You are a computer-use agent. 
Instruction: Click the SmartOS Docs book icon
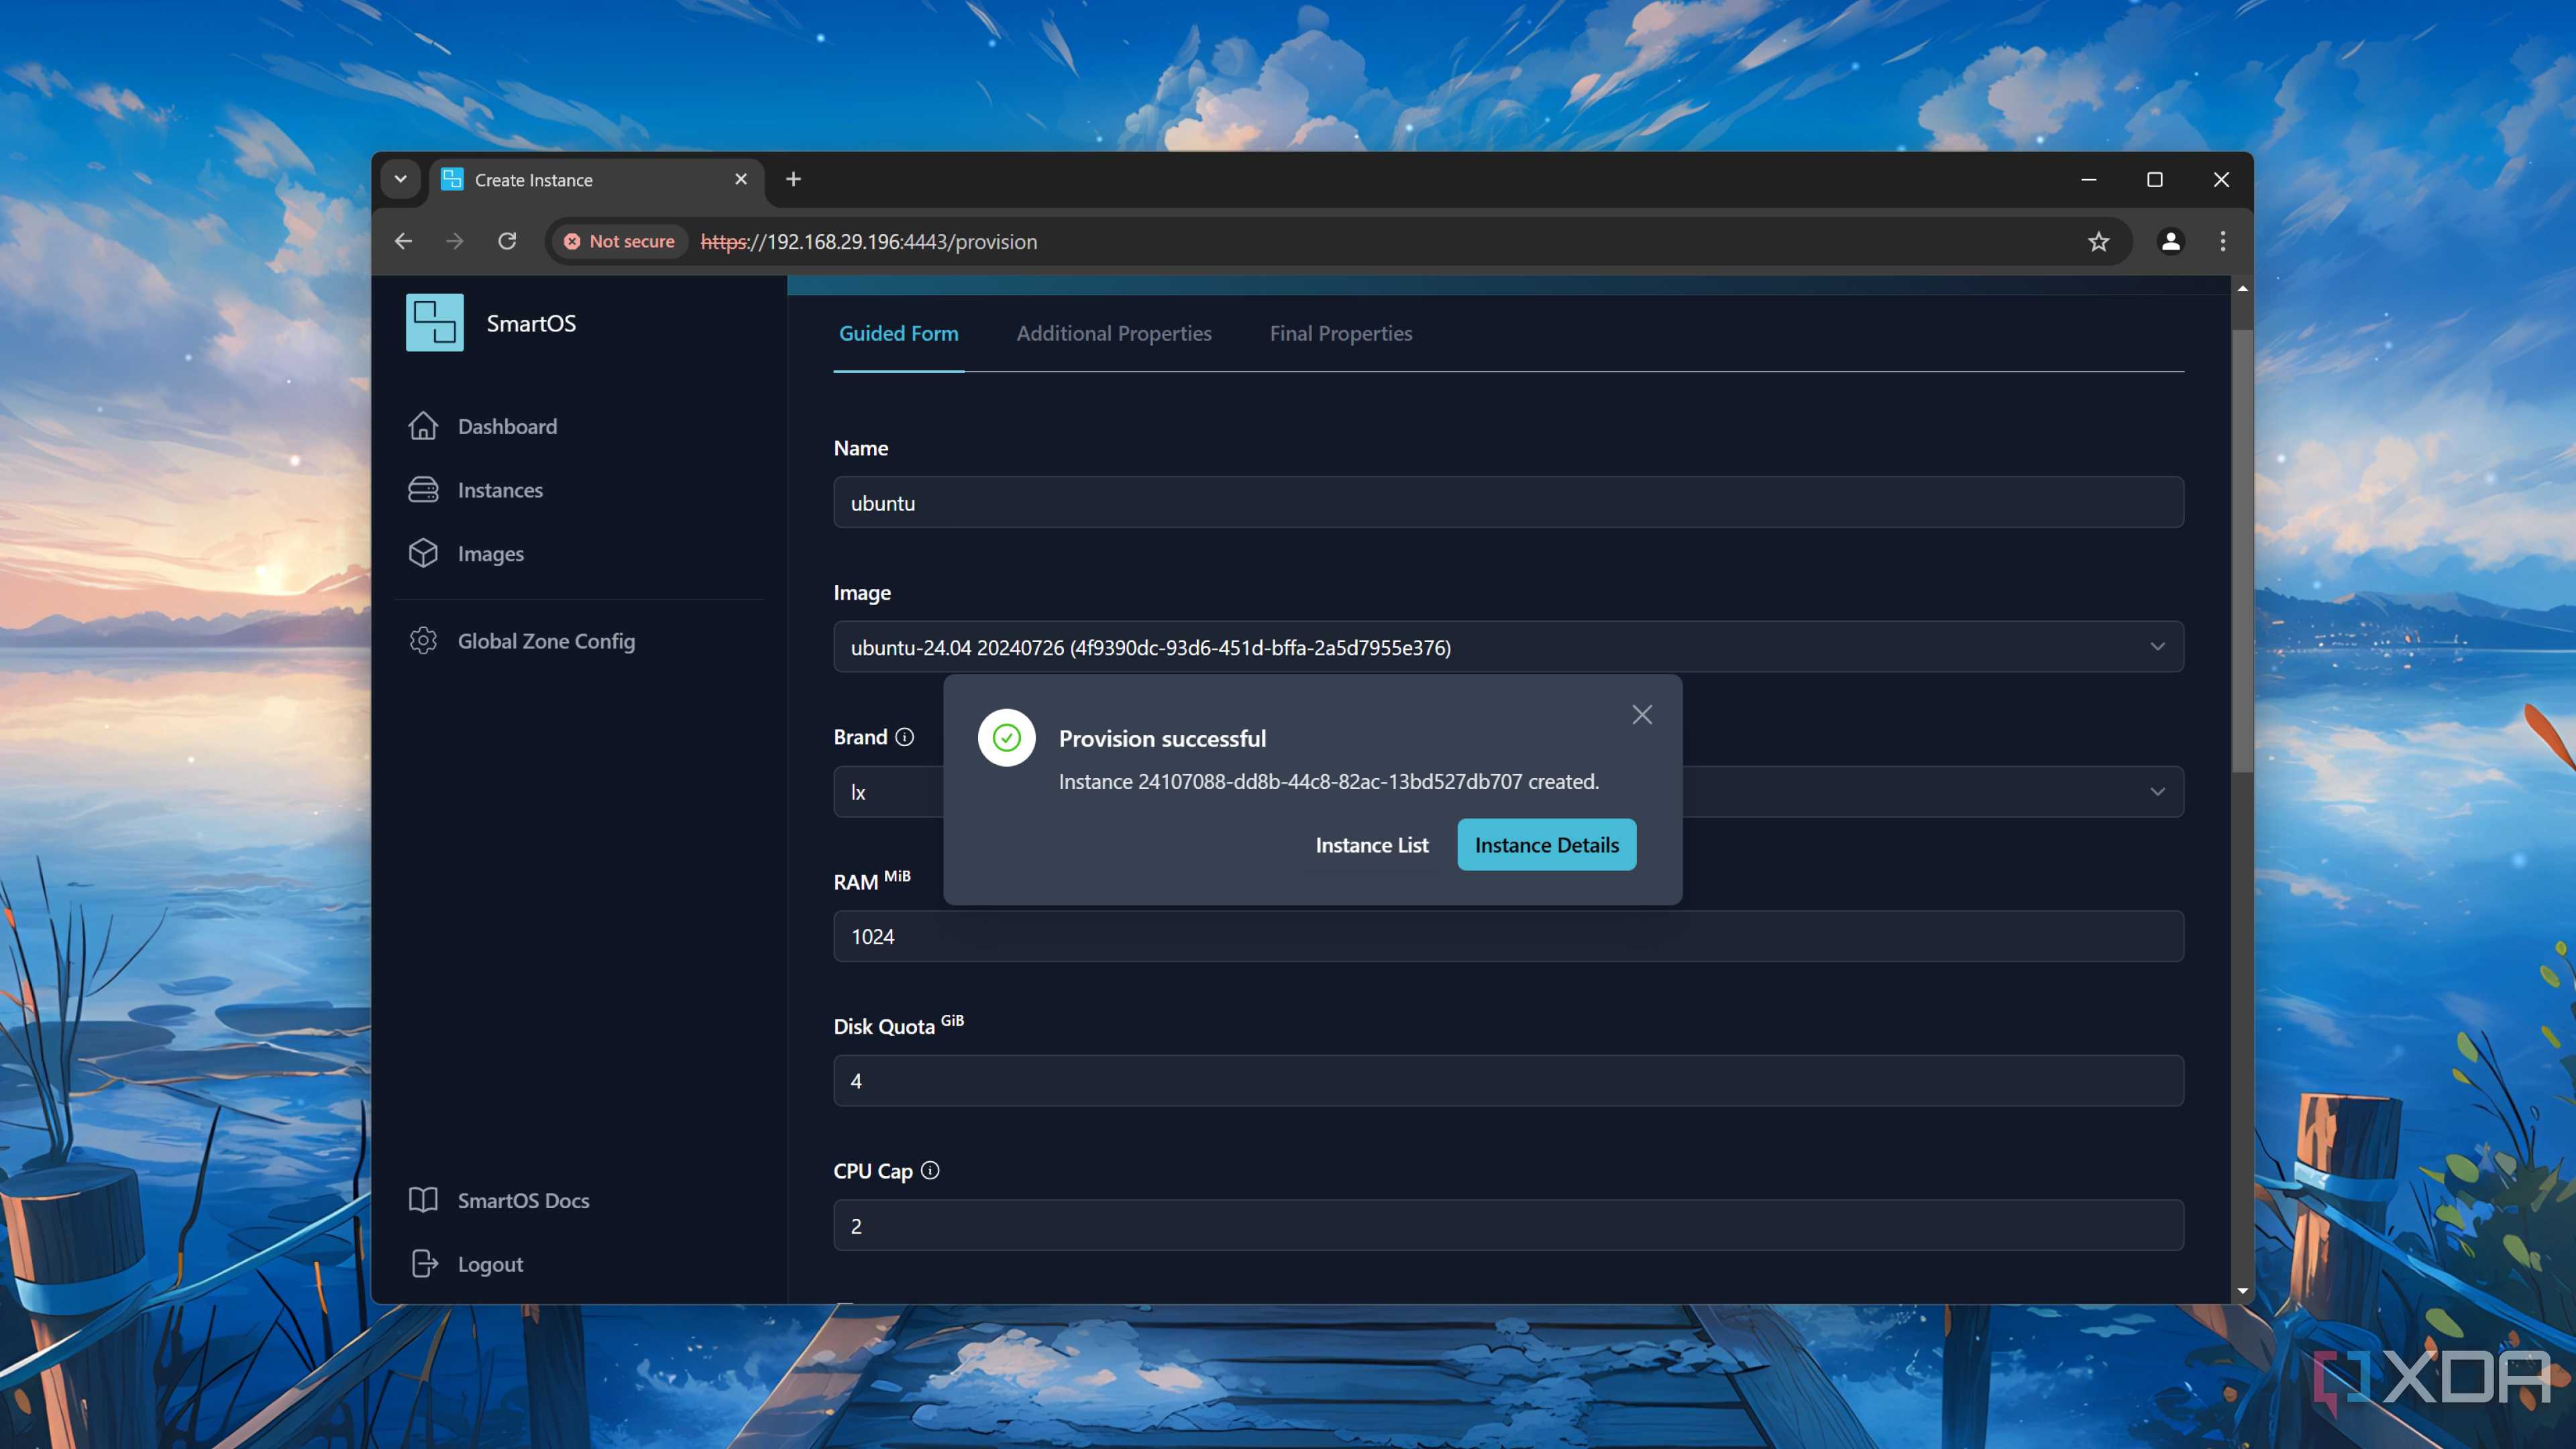click(x=423, y=1200)
